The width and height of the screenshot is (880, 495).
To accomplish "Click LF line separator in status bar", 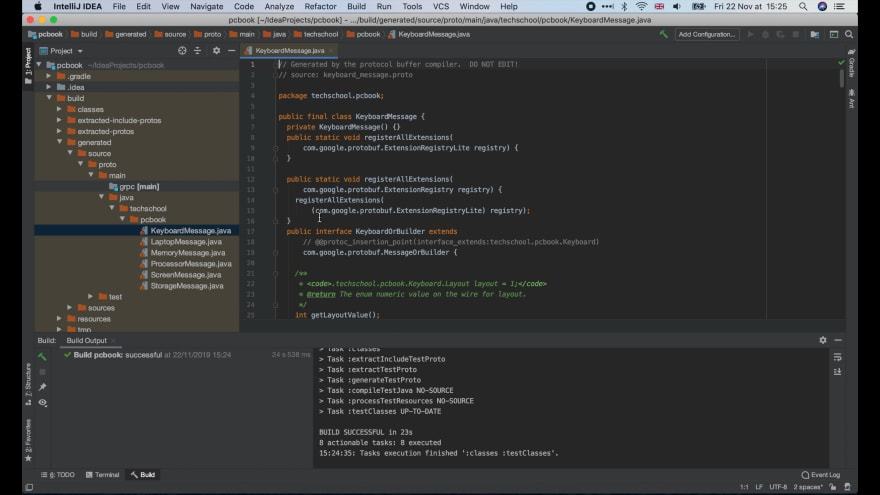I will point(759,487).
